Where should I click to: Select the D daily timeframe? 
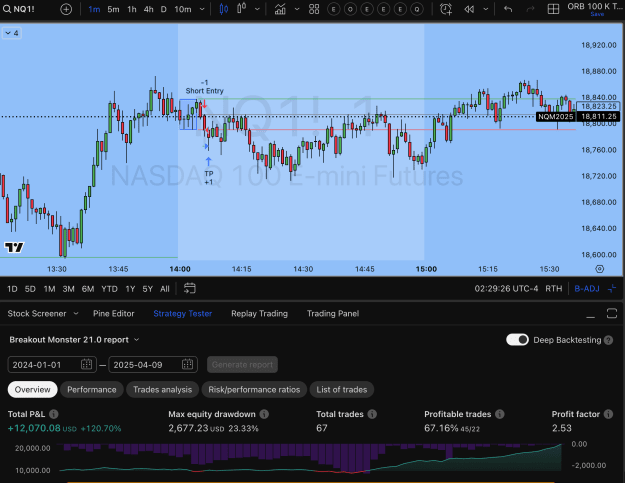[163, 9]
